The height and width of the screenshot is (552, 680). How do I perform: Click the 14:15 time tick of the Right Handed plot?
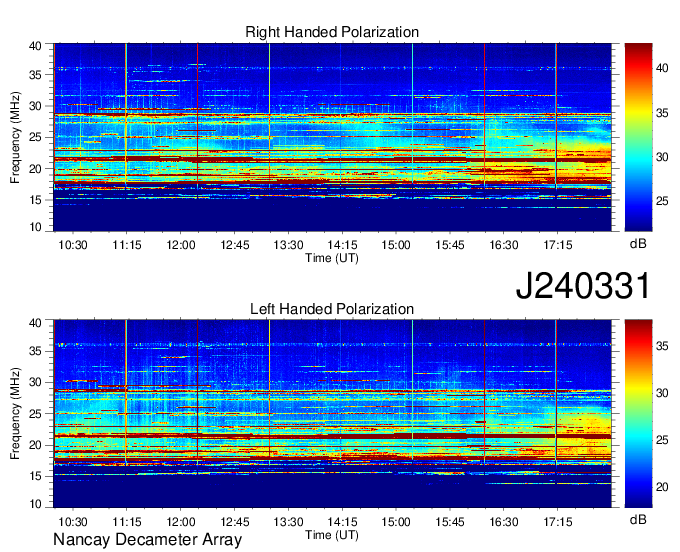[x=342, y=245]
